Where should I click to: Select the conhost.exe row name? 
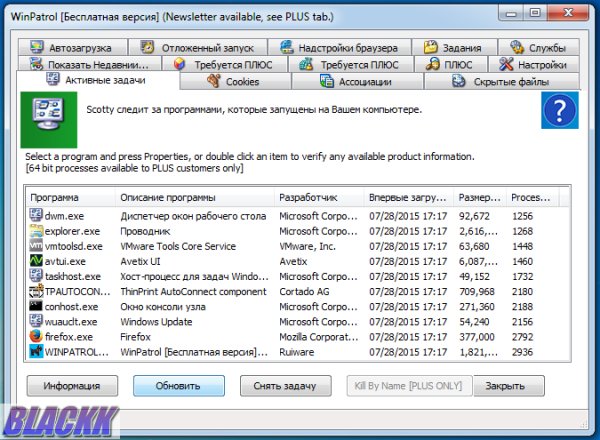point(72,306)
